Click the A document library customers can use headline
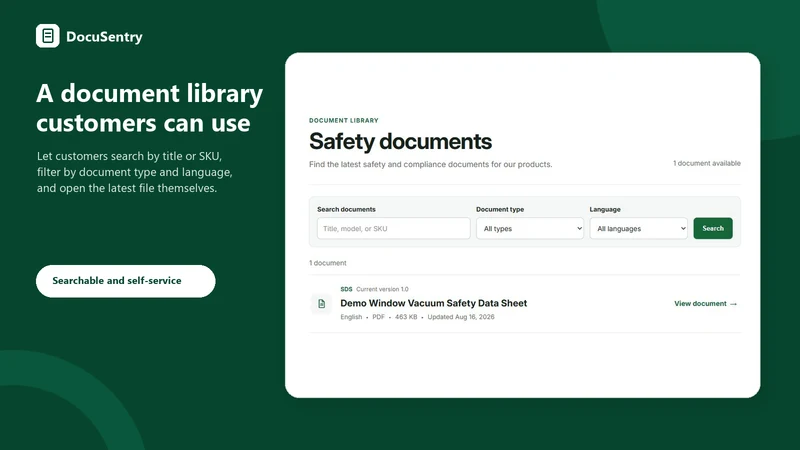The image size is (800, 450). point(149,108)
